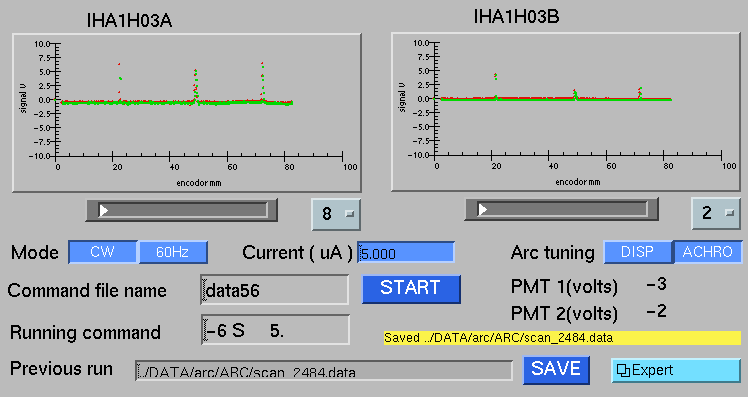The image size is (748, 397).
Task: Select 60Hz mode
Action: 173,252
